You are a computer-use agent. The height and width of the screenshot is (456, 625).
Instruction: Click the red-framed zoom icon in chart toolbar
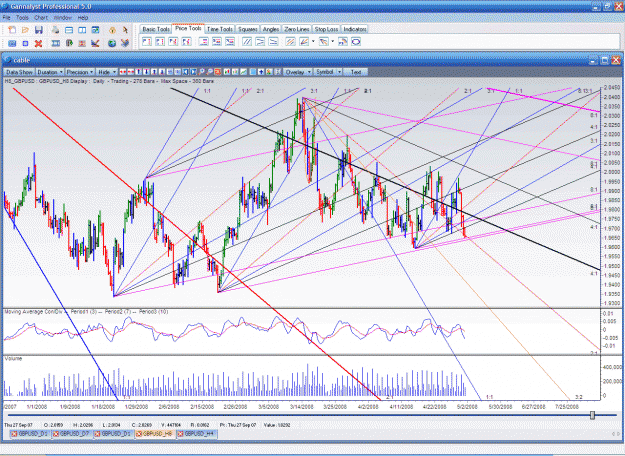[218, 72]
